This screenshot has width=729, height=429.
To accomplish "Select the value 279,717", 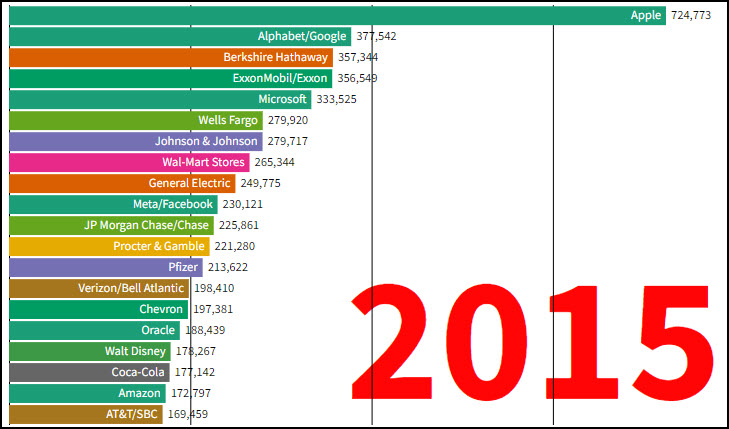I will point(287,141).
